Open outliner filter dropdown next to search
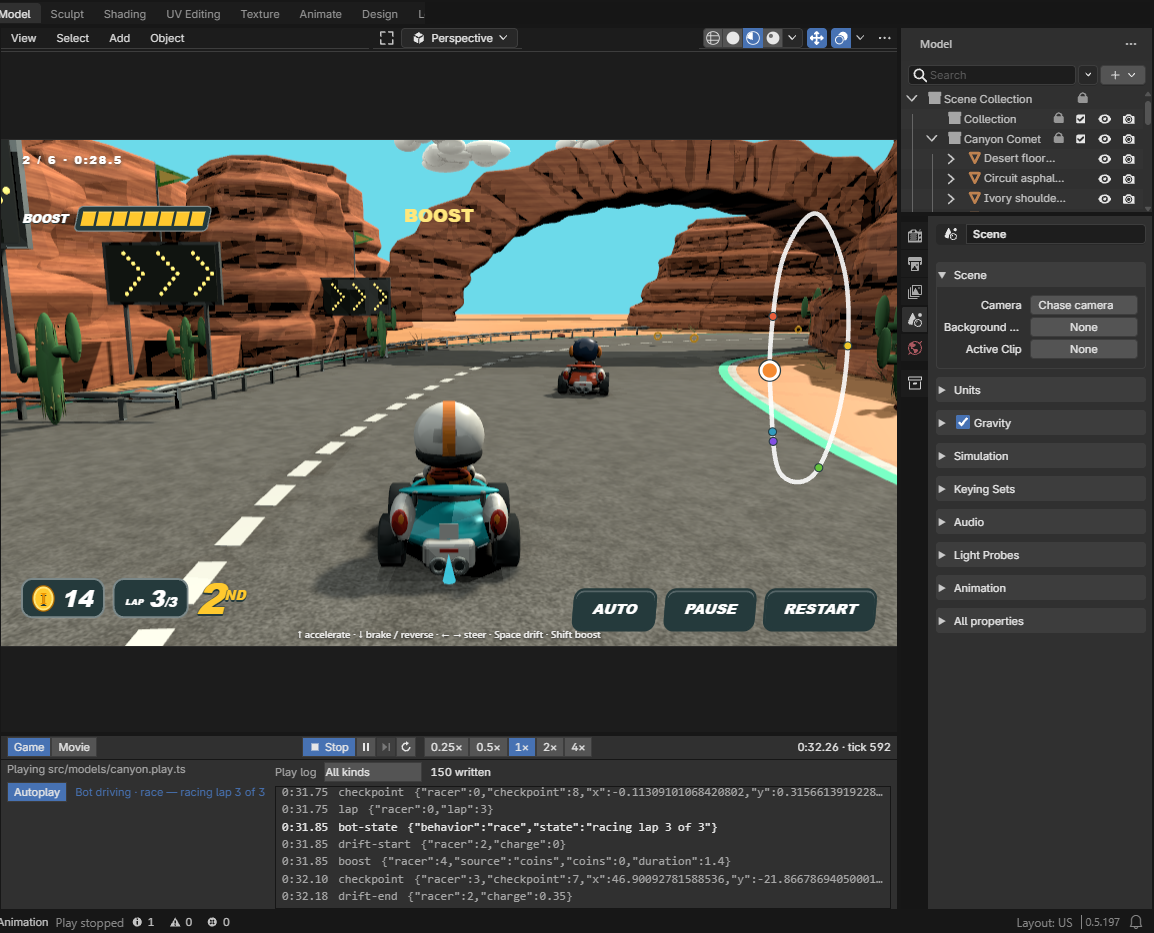Screen dimensions: 1154x933 [x=1088, y=75]
